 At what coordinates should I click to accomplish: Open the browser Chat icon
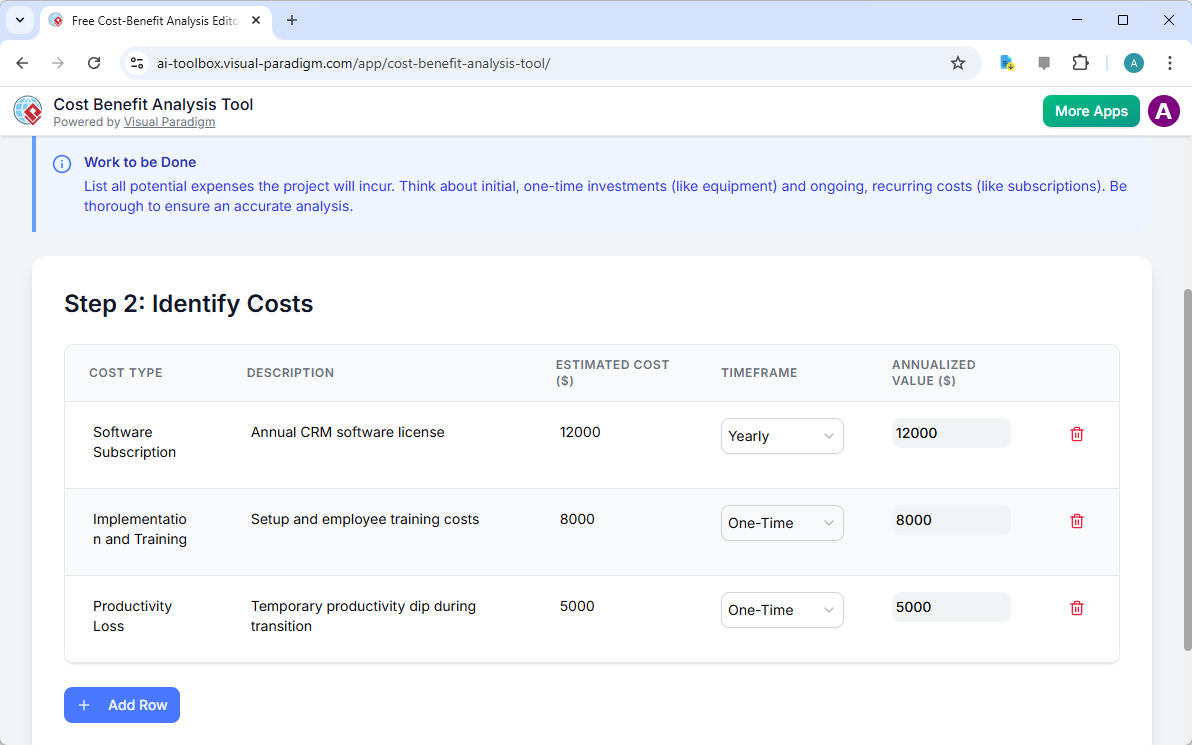pos(1043,62)
